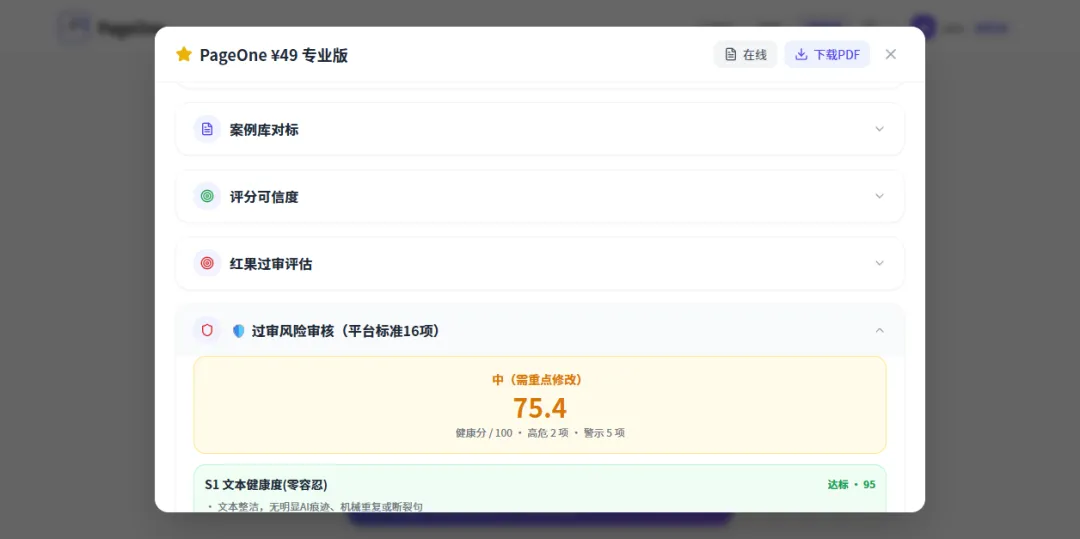Click the document icon inside 在线 button
This screenshot has width=1080, height=539.
click(x=731, y=54)
